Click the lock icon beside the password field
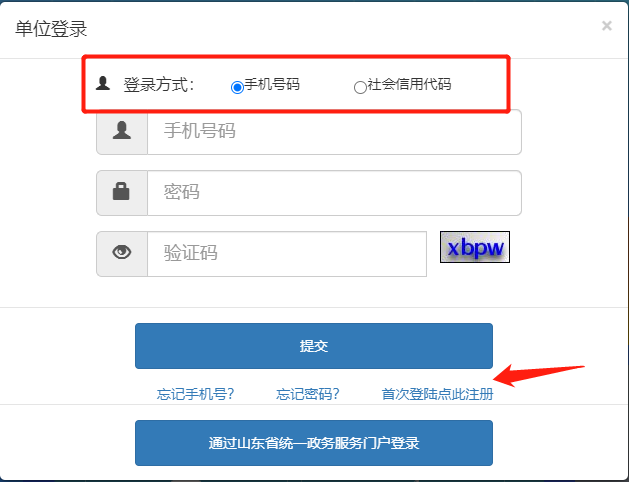 (x=122, y=192)
